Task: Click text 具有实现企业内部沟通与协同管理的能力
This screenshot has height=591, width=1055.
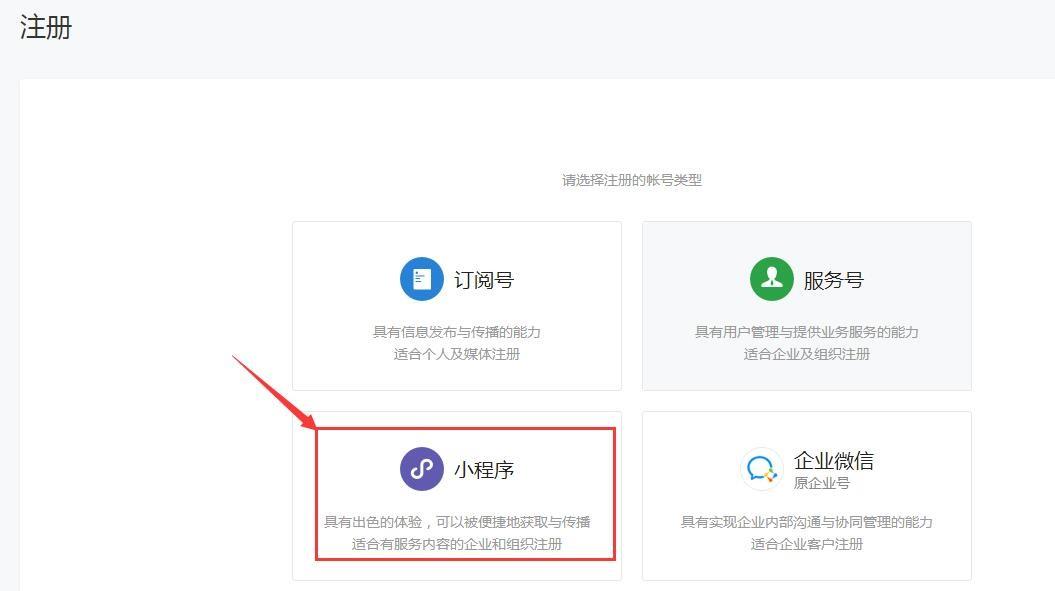Action: pos(807,522)
